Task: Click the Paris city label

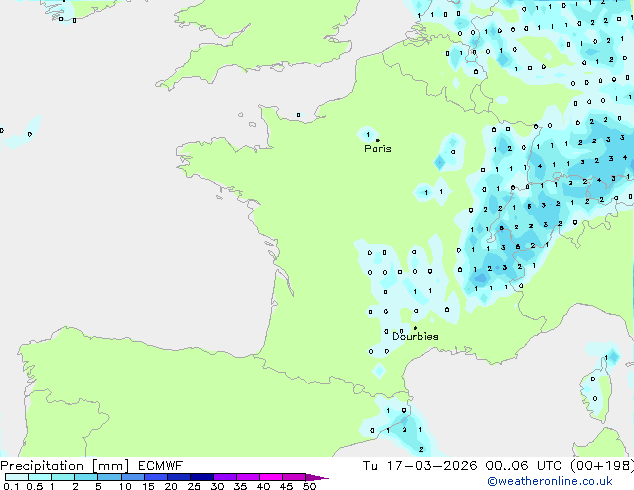Action: [378, 149]
